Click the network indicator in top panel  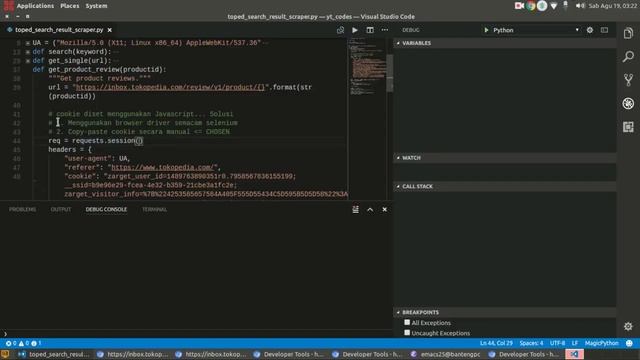click(553, 6)
